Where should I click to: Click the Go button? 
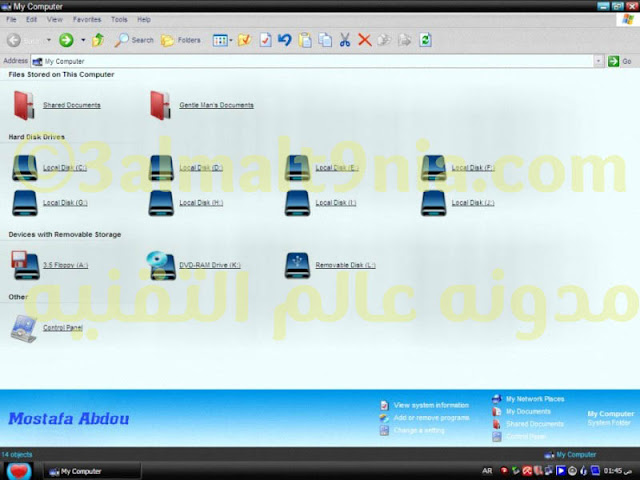click(x=620, y=61)
